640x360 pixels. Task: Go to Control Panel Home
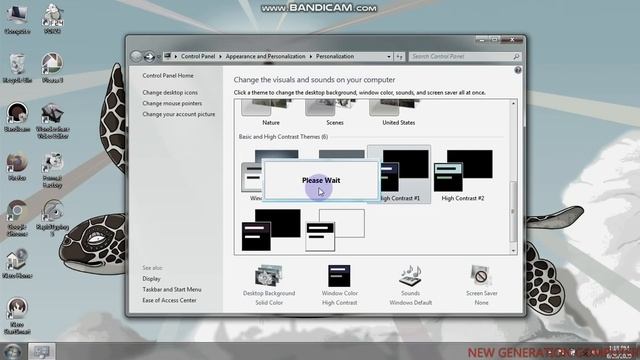tap(168, 76)
